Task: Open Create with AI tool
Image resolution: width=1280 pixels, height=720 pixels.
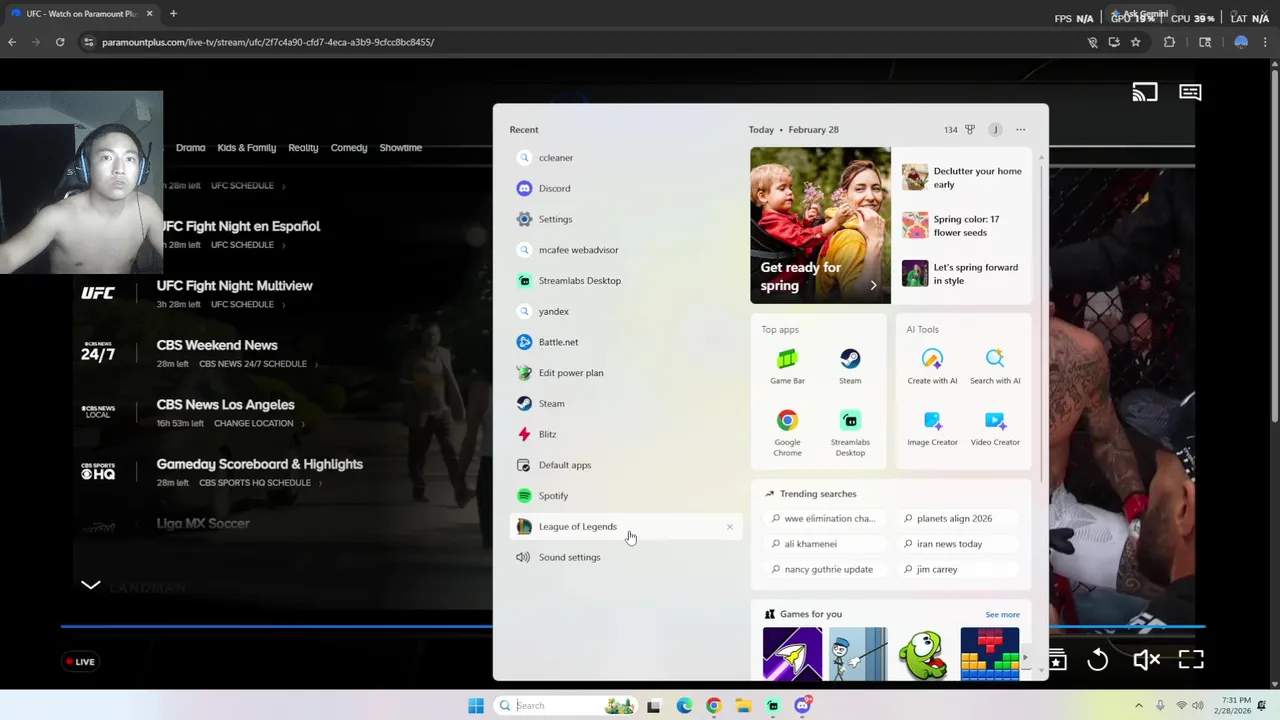Action: (932, 366)
